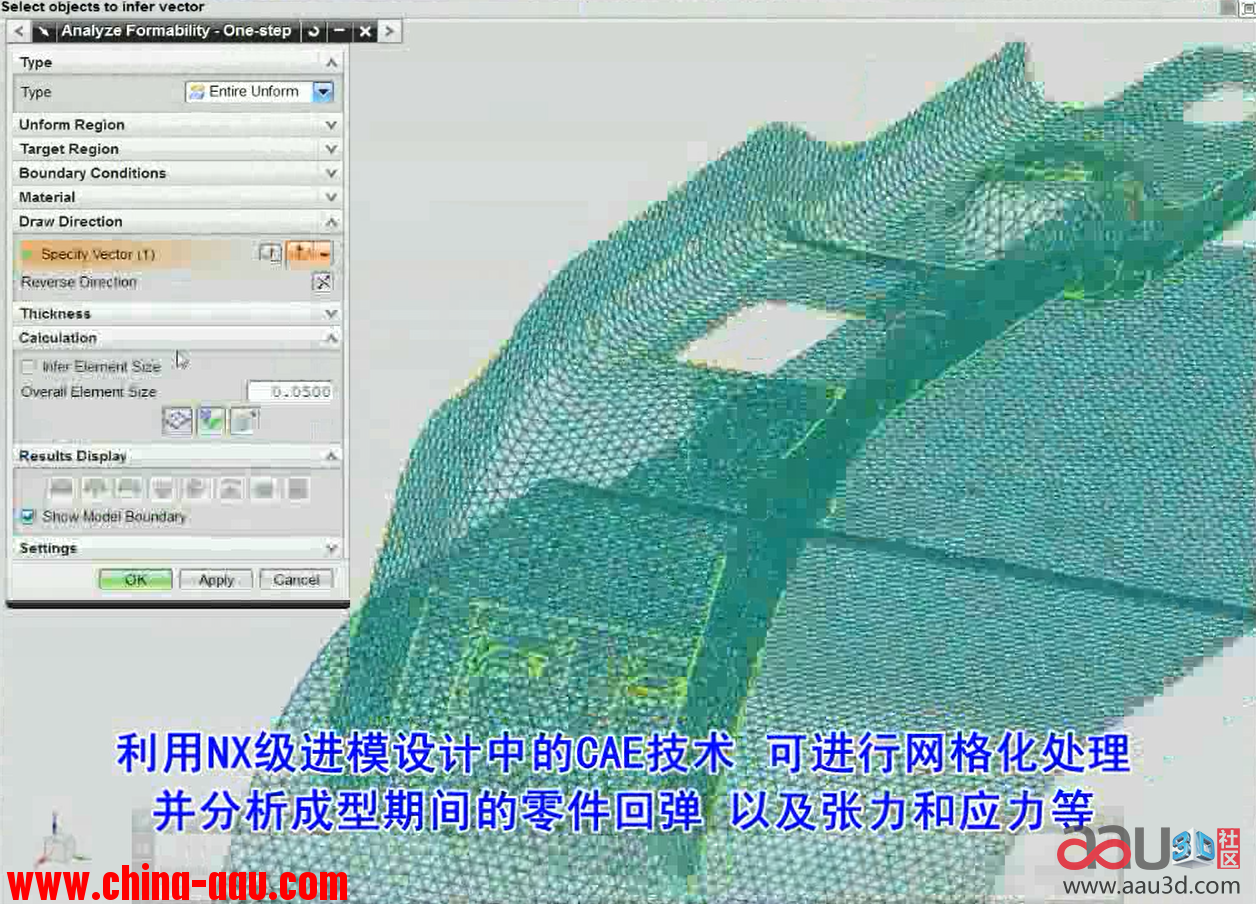Viewport: 1256px width, 904px height.
Task: Click the Reset icon in the dialog title bar
Action: tap(314, 31)
